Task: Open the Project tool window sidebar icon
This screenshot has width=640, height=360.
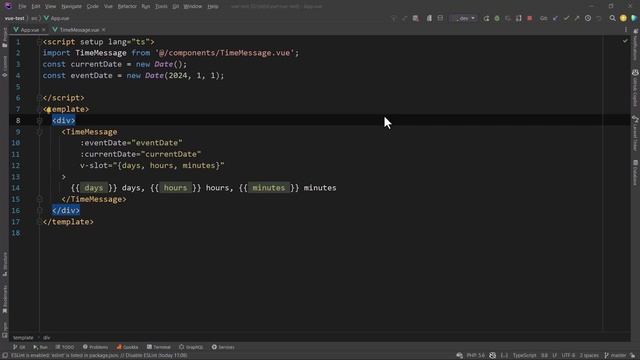Action: 4,38
